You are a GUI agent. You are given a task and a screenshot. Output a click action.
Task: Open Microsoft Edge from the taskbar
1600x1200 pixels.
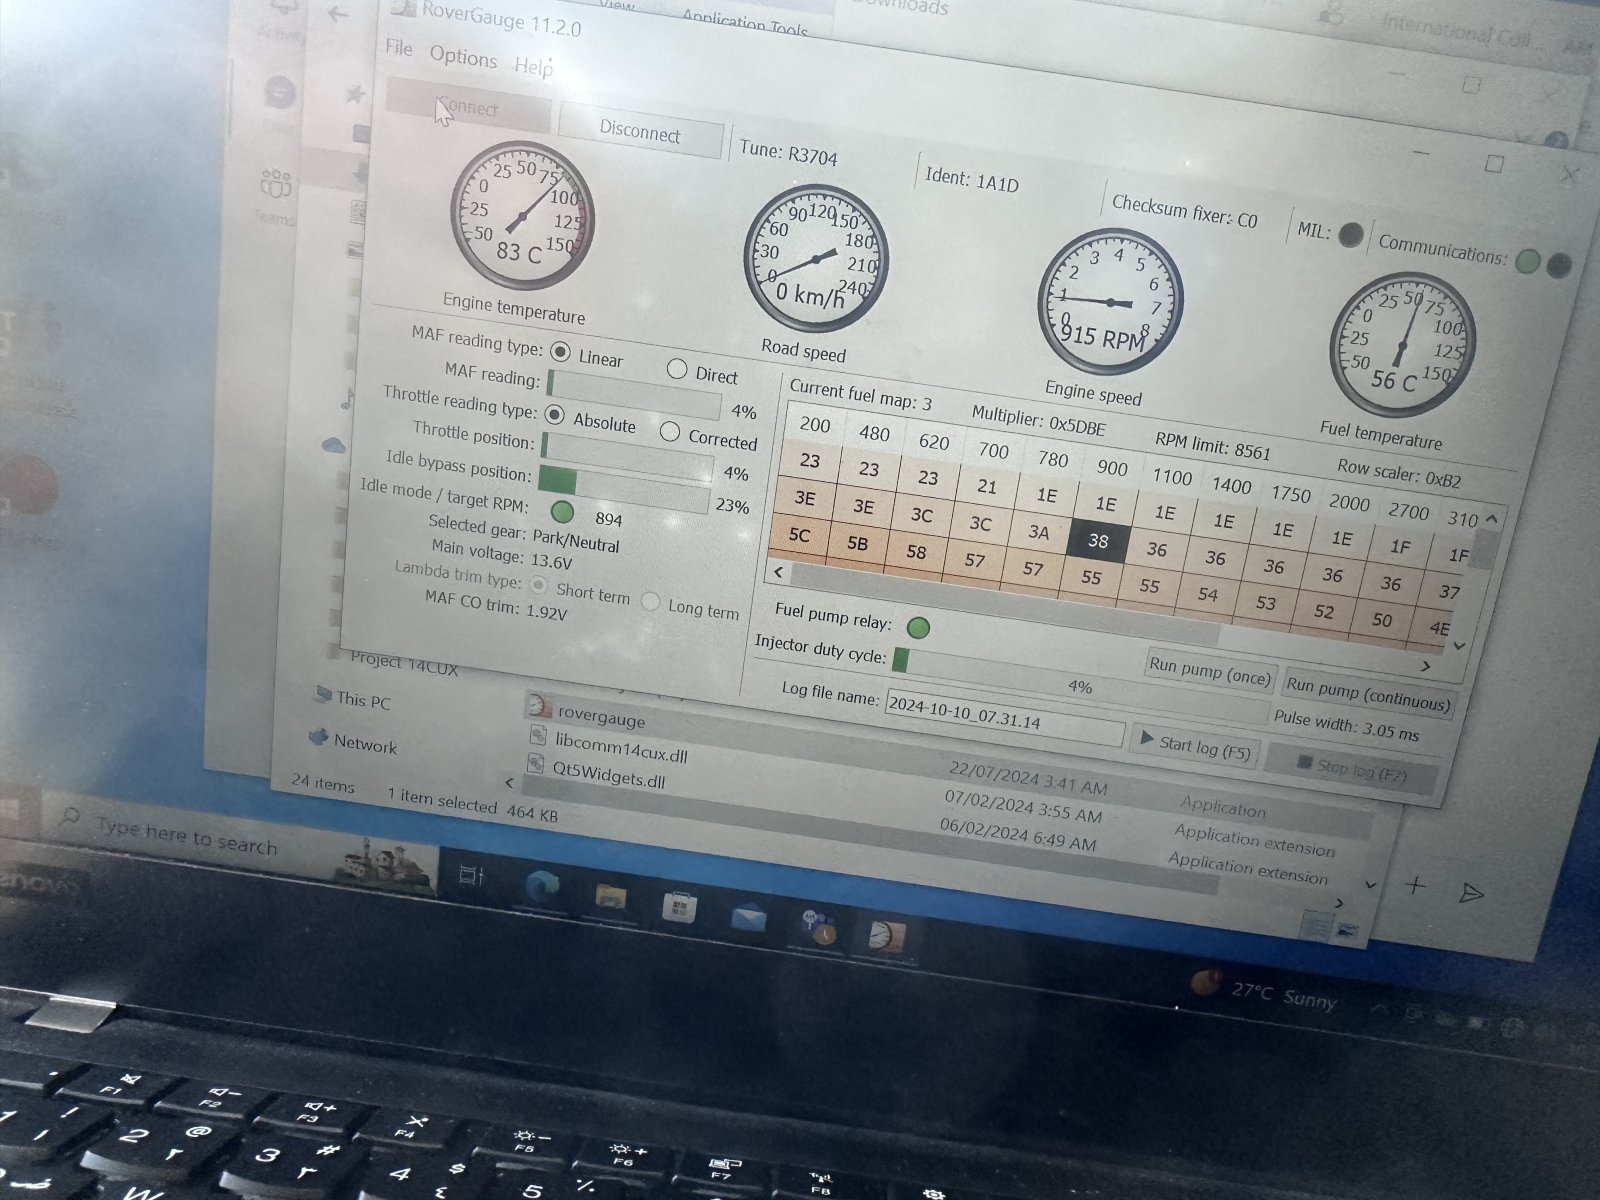tap(542, 886)
